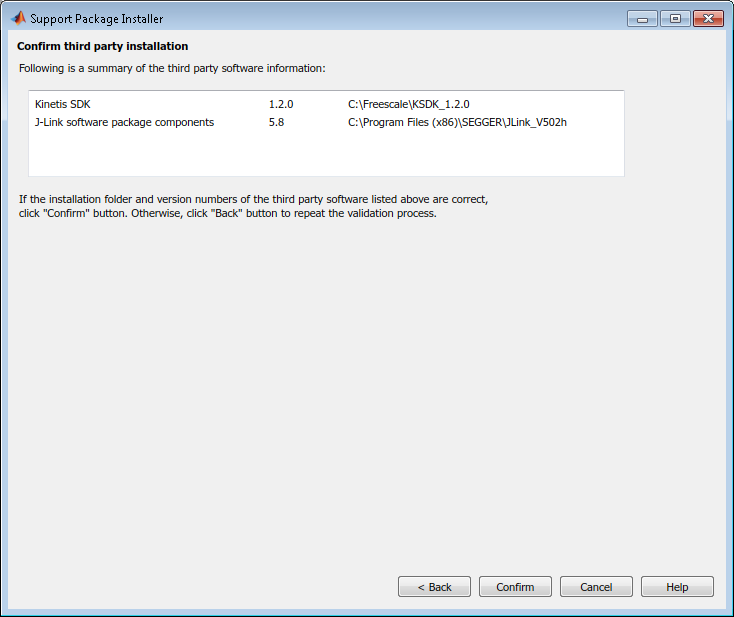Click the Support Package Installer window title

click(97, 19)
